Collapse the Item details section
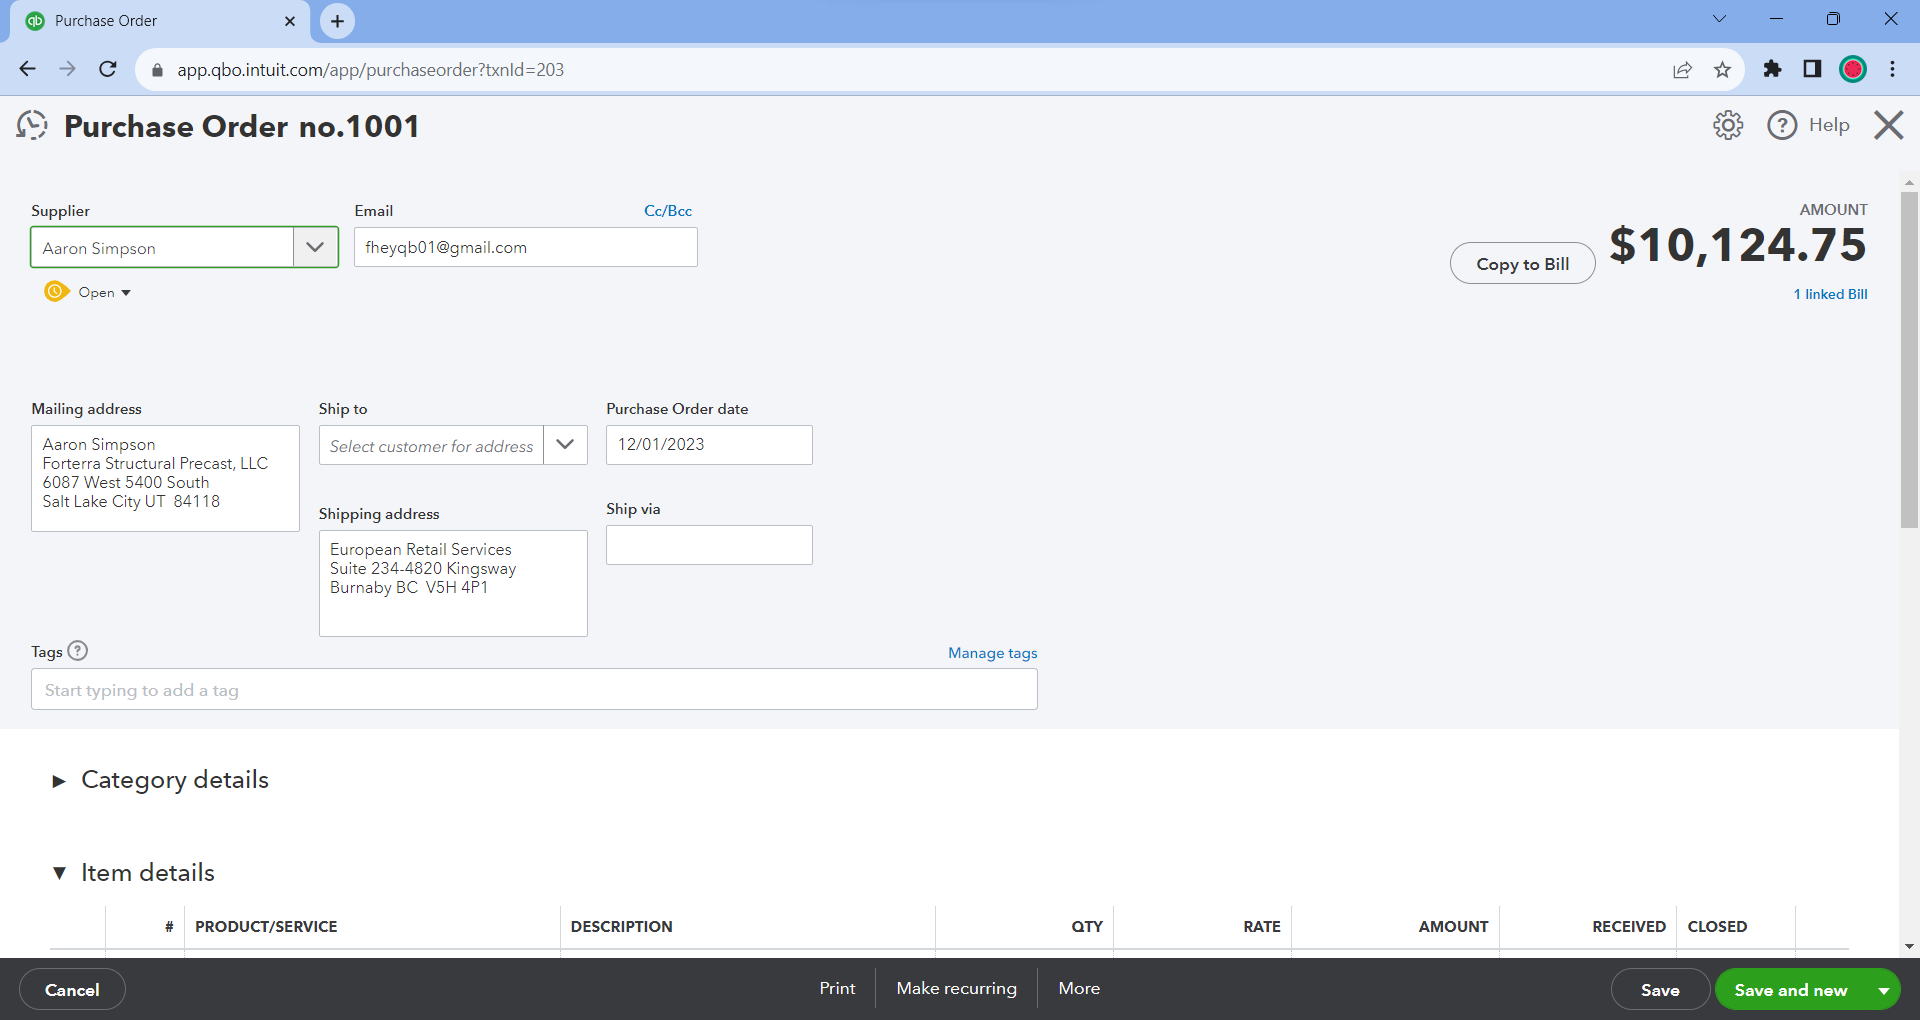1920x1020 pixels. (x=59, y=873)
